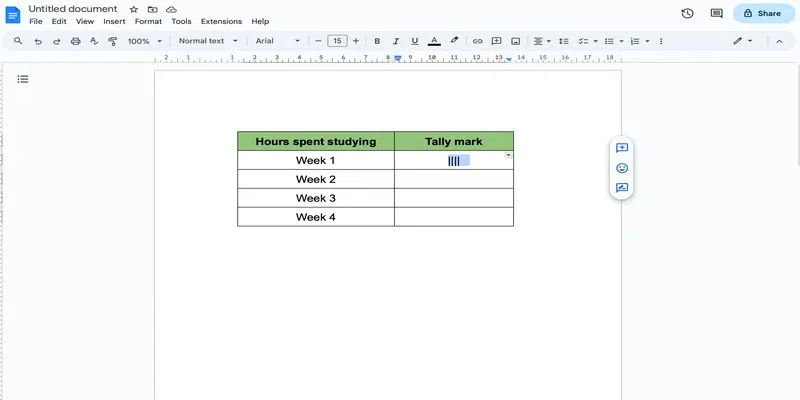The image size is (800, 400).
Task: Click the font size field showing 15
Action: [x=337, y=41]
